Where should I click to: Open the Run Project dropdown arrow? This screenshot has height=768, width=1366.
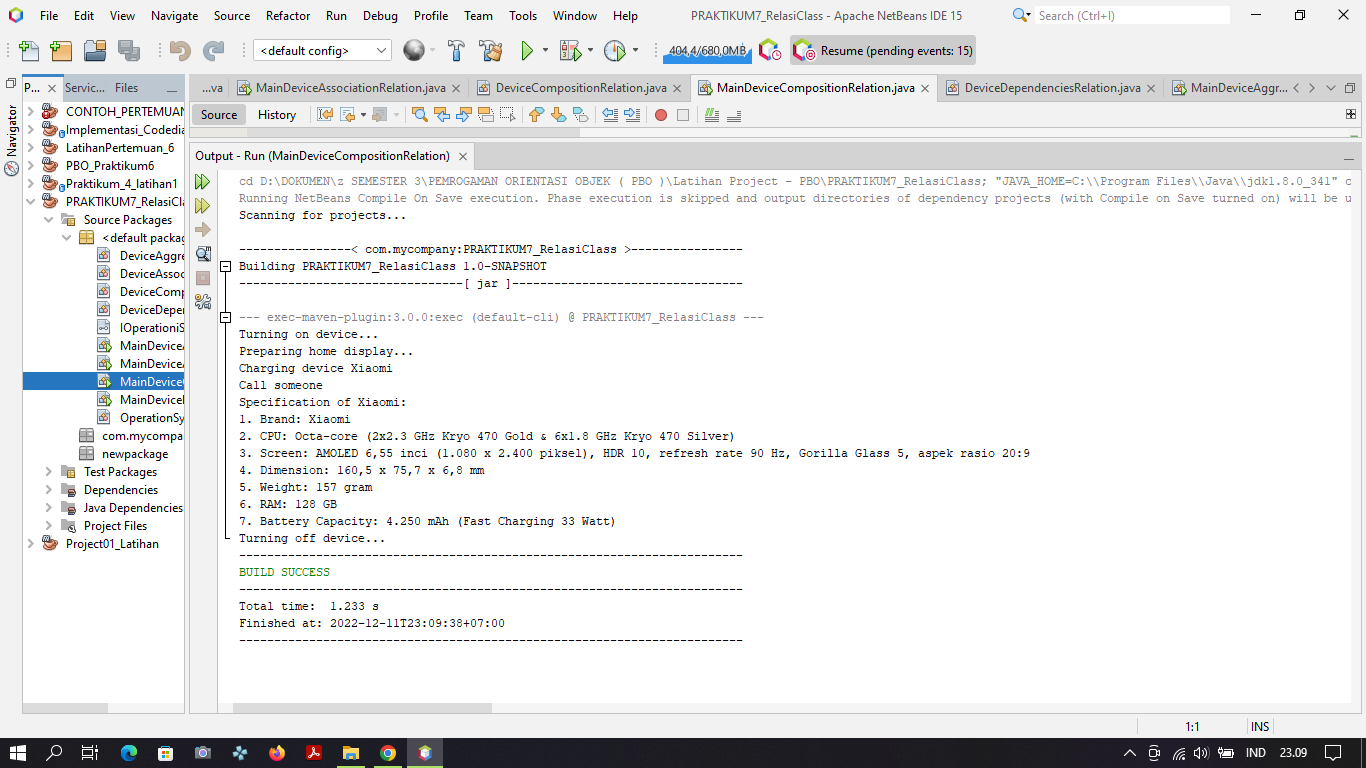pos(545,51)
